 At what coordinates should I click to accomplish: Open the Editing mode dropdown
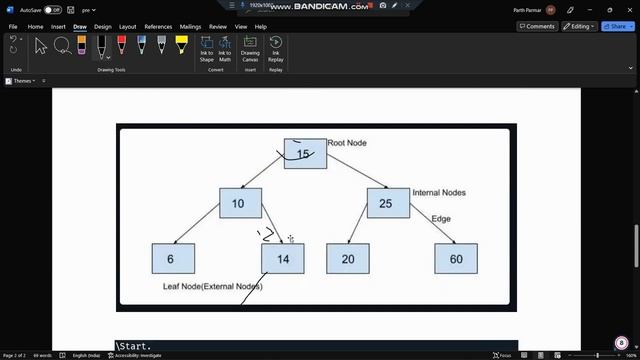pos(579,27)
